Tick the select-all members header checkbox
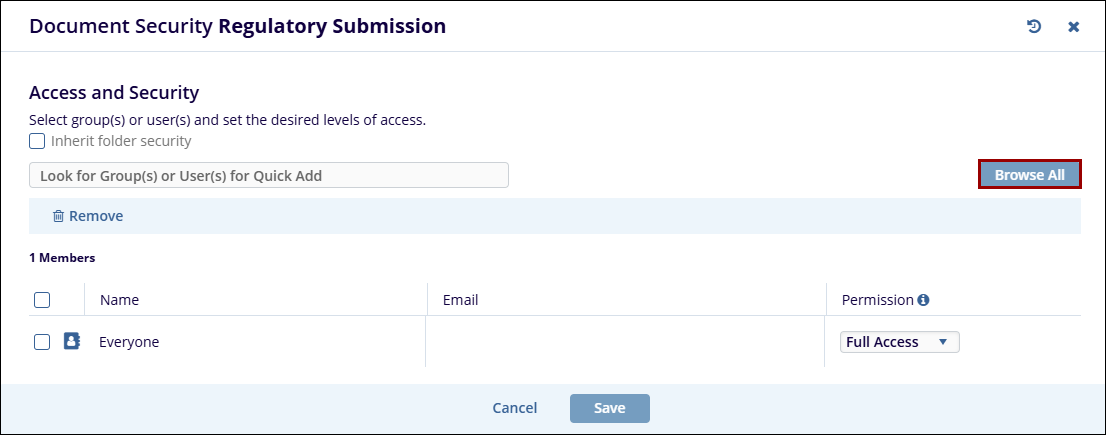This screenshot has height=435, width=1106. pyautogui.click(x=42, y=300)
